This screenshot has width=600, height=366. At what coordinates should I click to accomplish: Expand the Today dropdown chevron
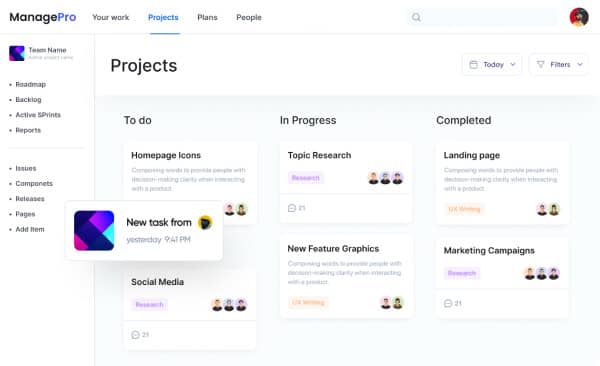[513, 64]
